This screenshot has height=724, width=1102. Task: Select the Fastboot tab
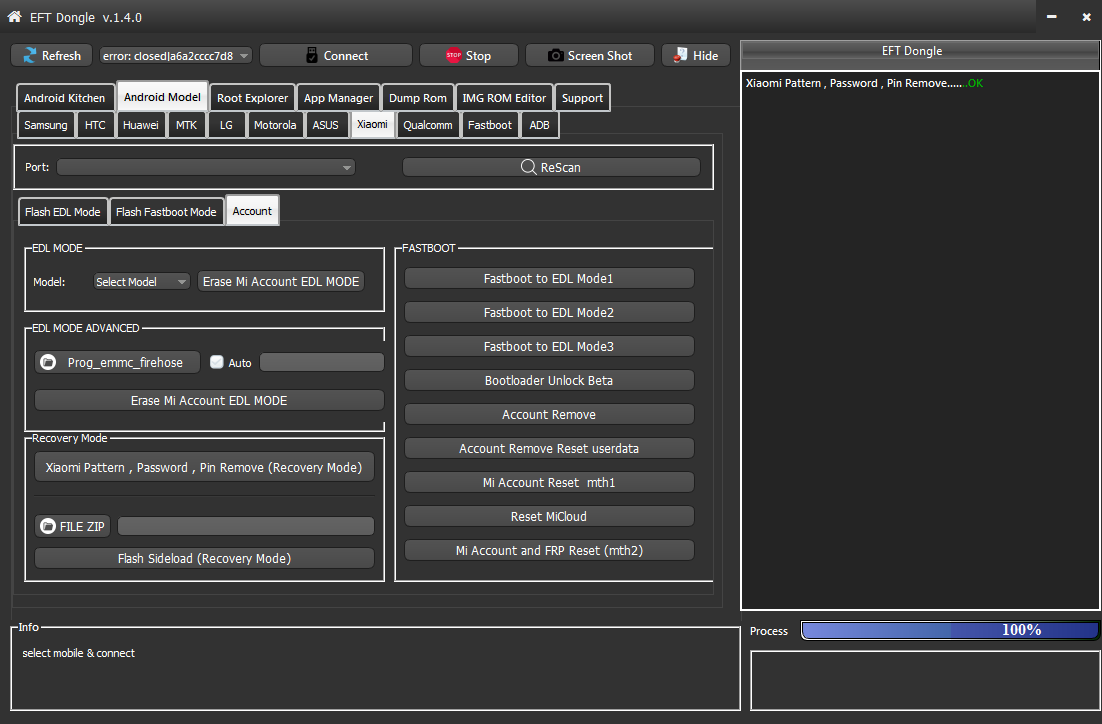tap(490, 125)
